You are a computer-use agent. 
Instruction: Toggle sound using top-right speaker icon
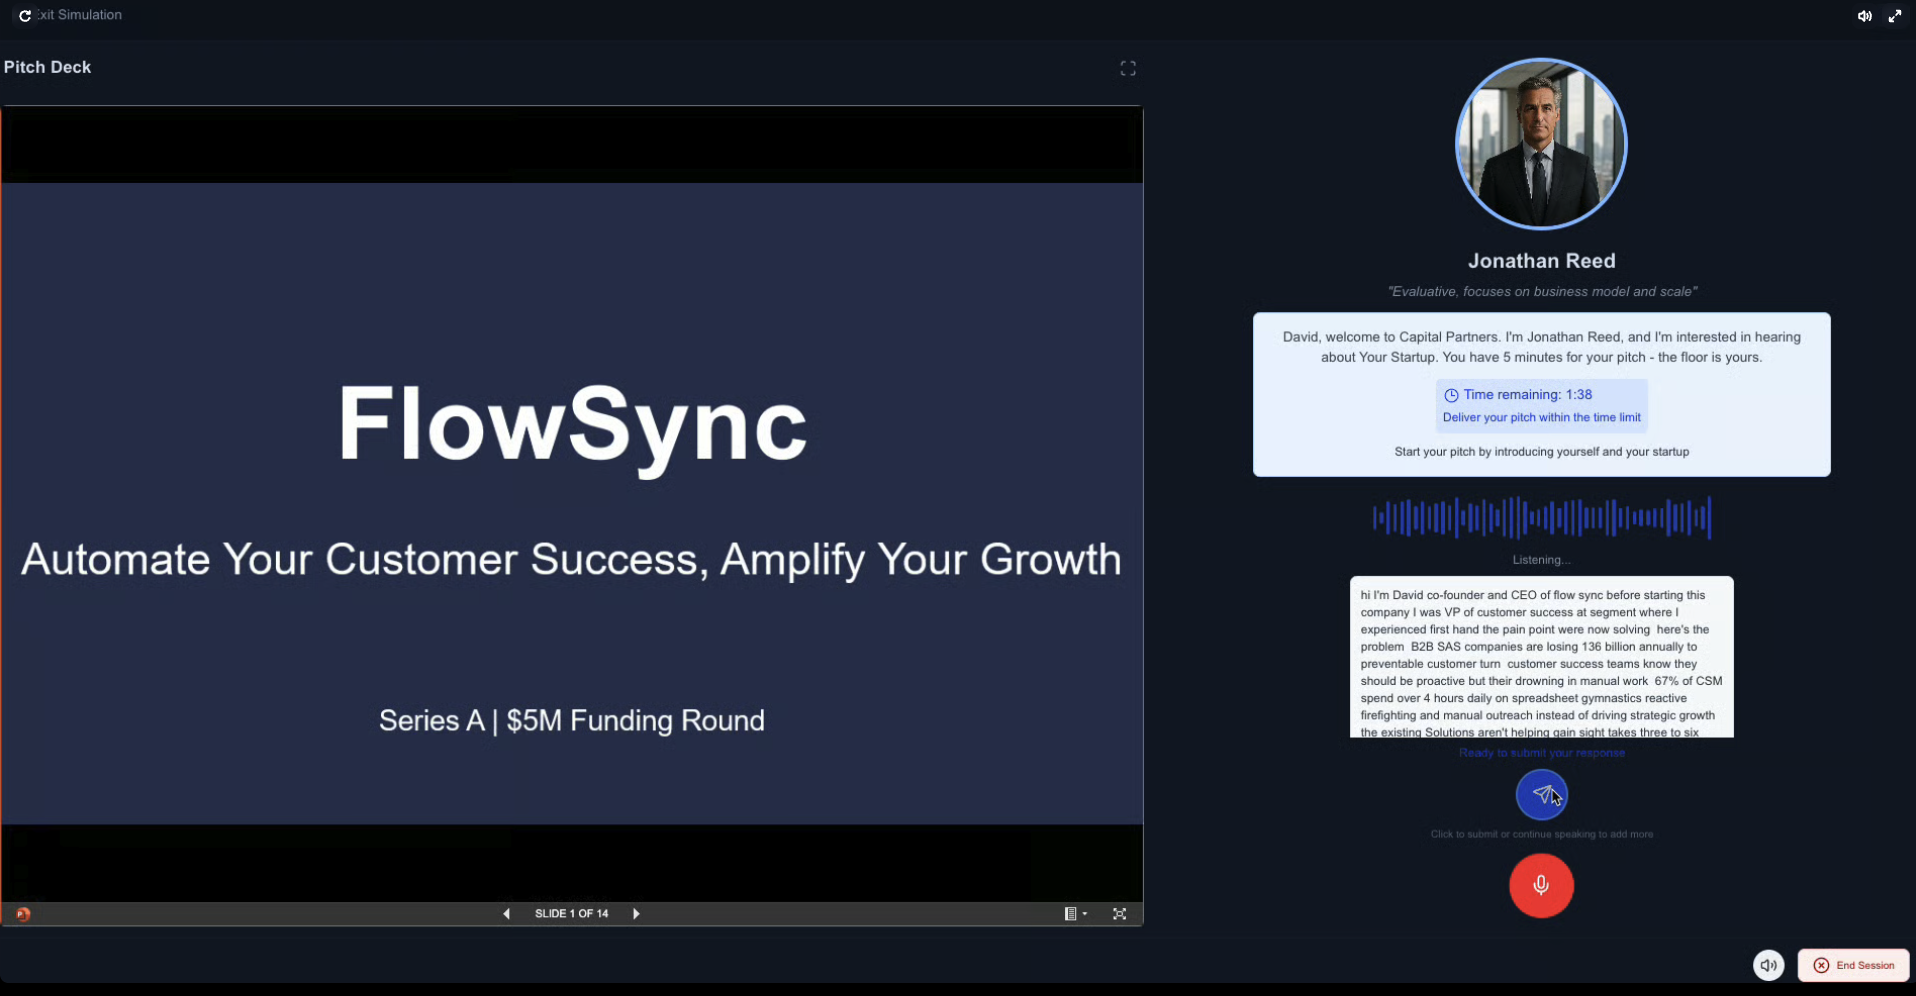[1864, 16]
